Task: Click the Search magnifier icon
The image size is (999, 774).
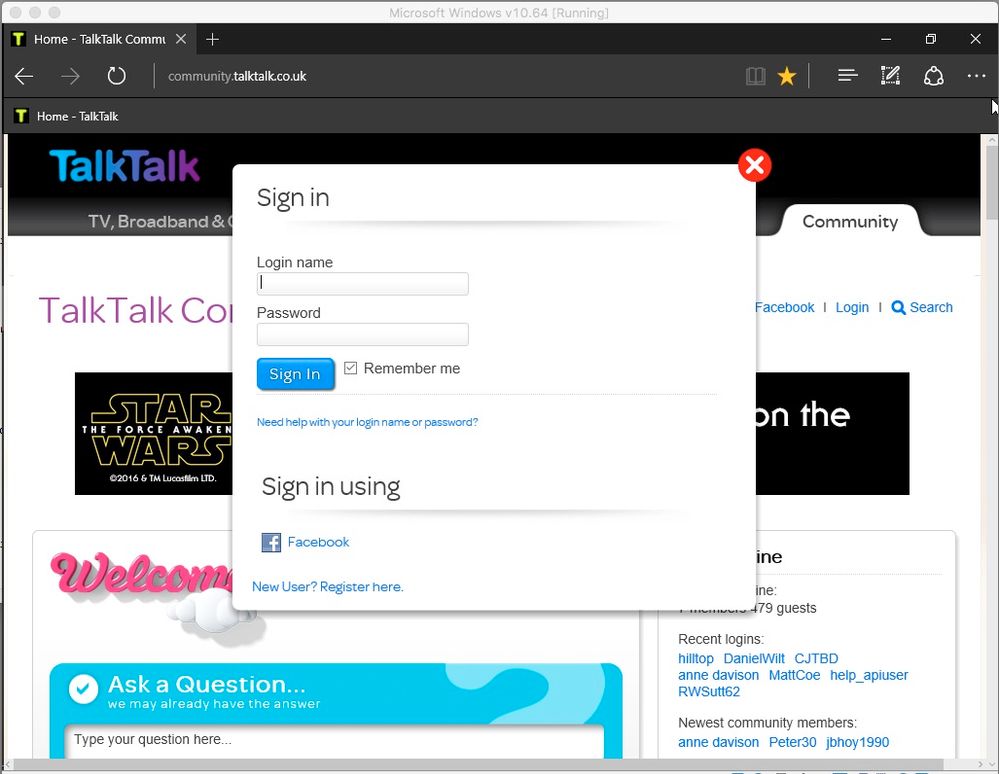Action: (x=898, y=308)
